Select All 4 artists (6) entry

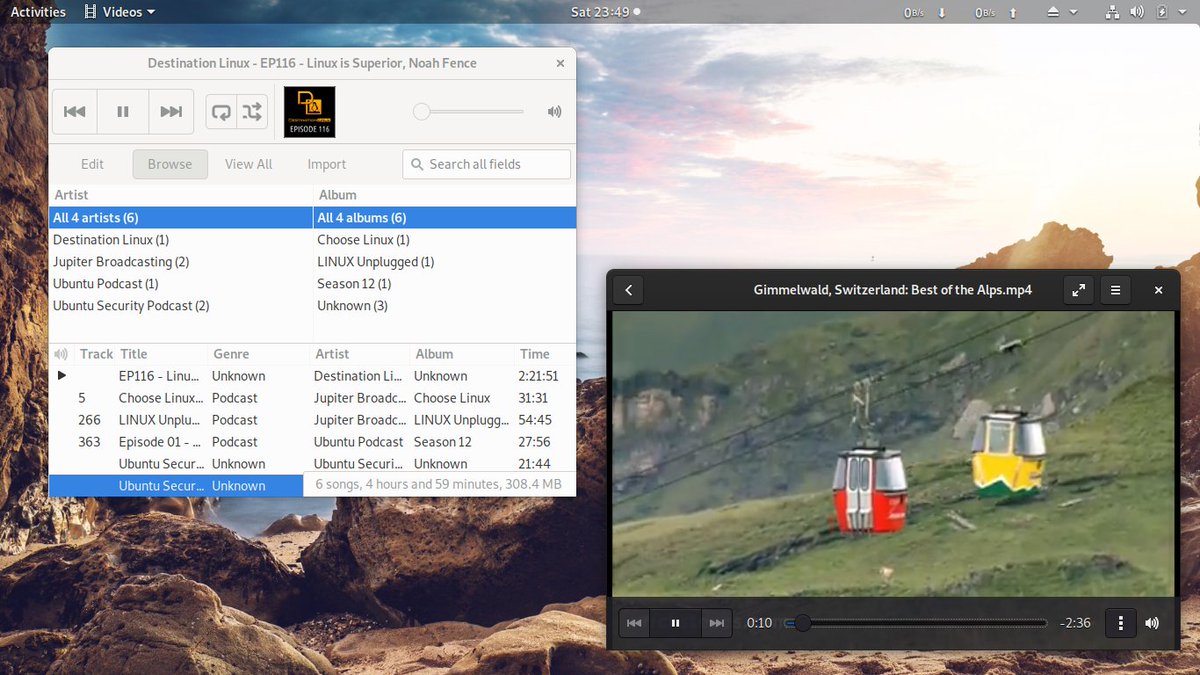(181, 218)
